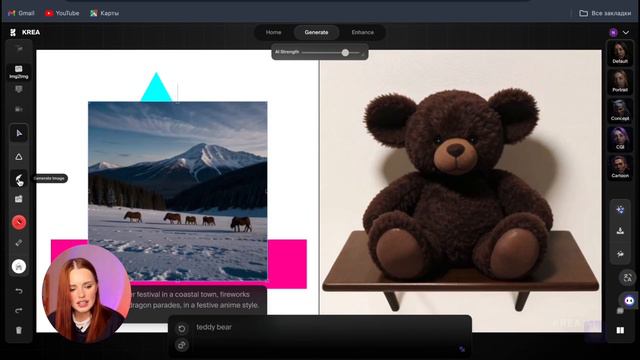Click the sparkle enhance icon
The width and height of the screenshot is (640, 360).
[620, 210]
